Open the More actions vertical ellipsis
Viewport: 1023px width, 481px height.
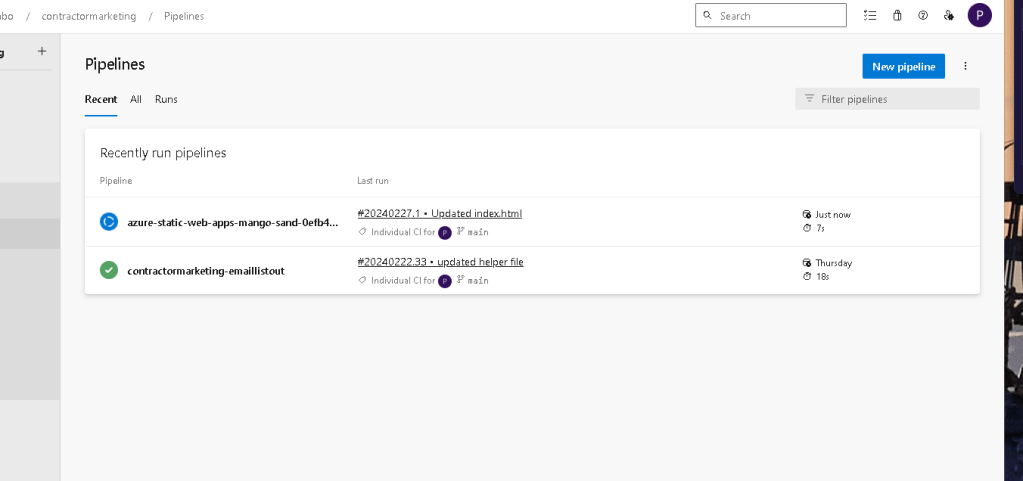coord(966,66)
